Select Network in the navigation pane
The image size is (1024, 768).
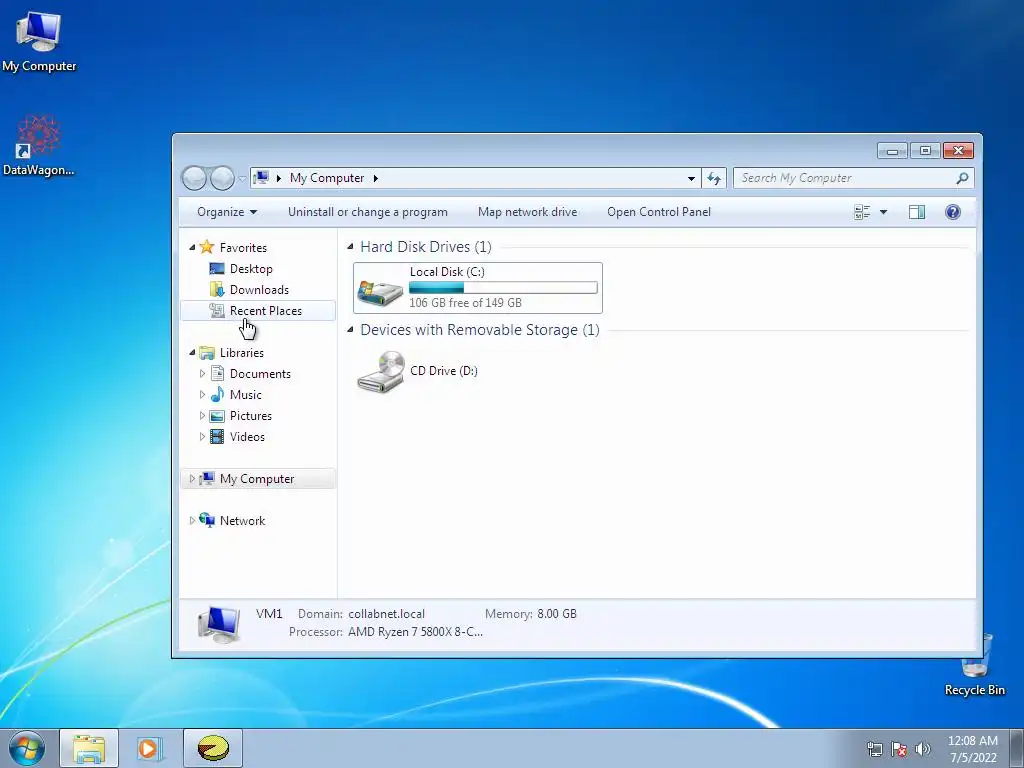(242, 520)
